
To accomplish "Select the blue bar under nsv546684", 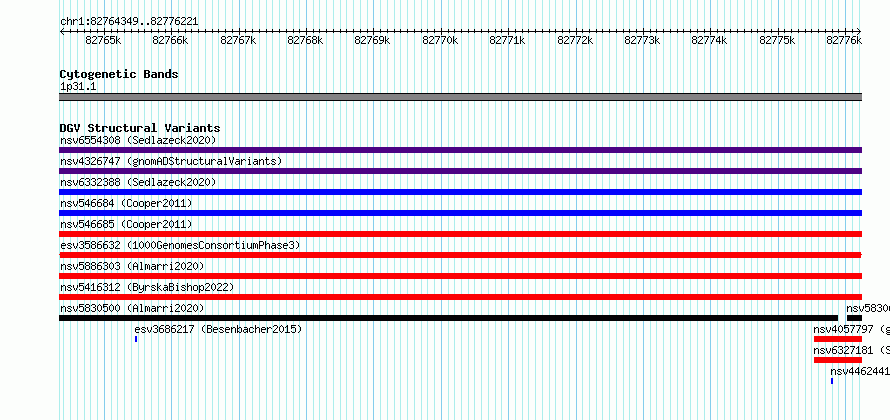I will 460,213.
